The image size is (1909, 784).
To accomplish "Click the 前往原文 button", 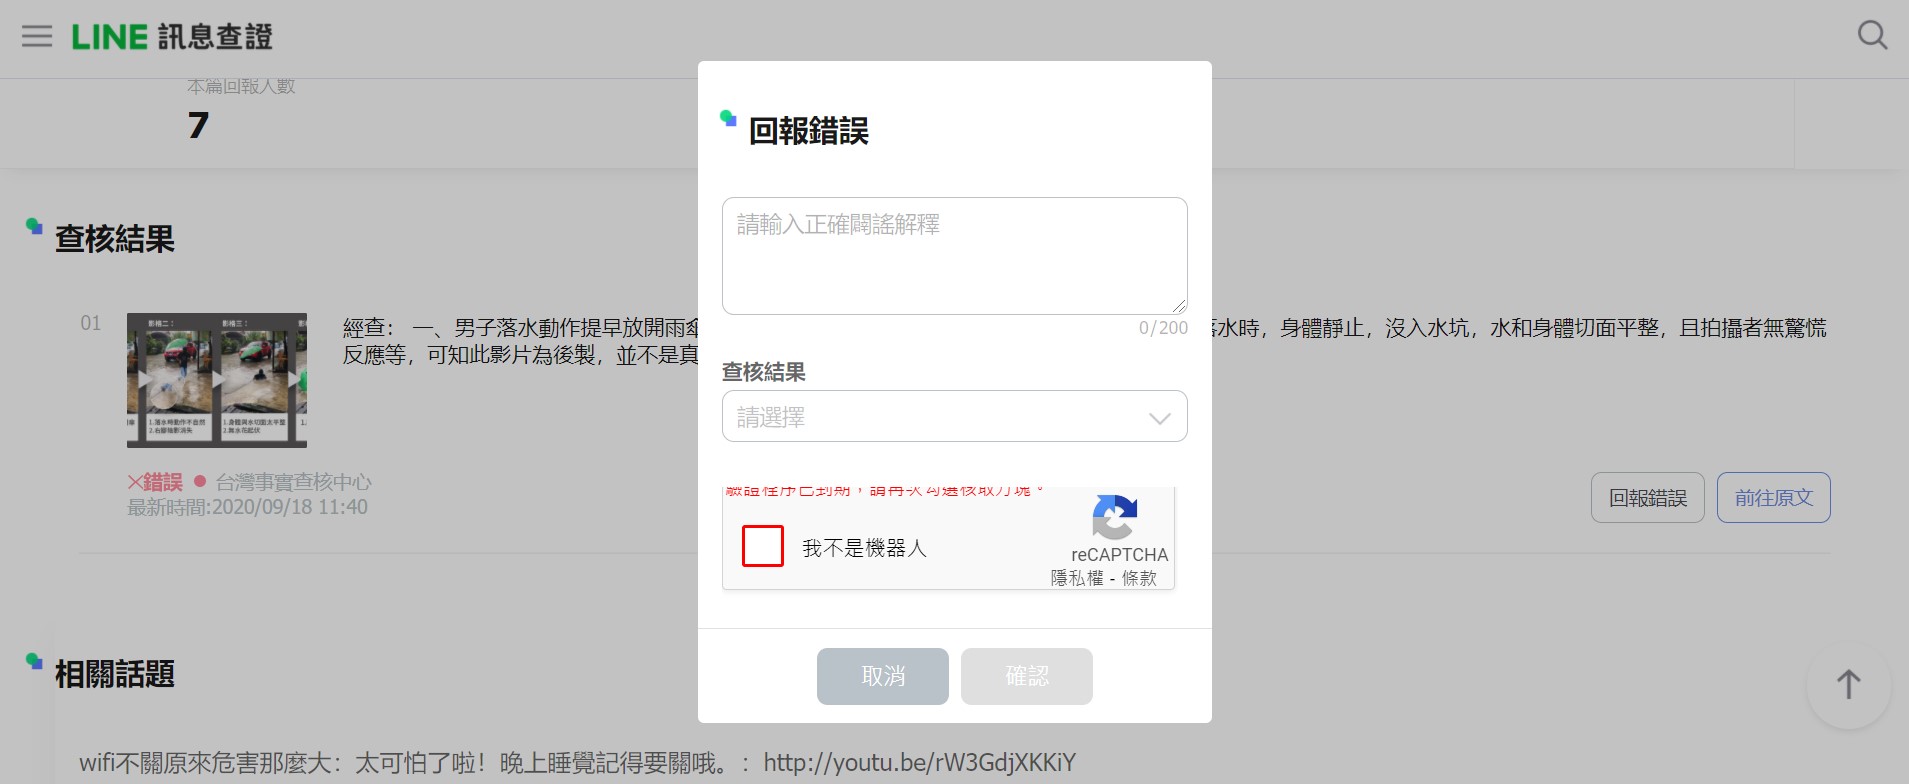I will pos(1773,497).
